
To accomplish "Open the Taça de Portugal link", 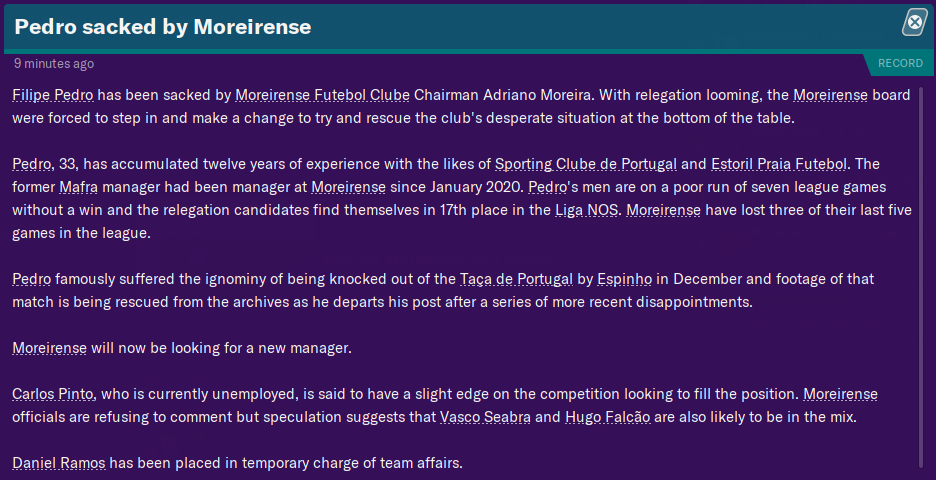I will [x=515, y=279].
